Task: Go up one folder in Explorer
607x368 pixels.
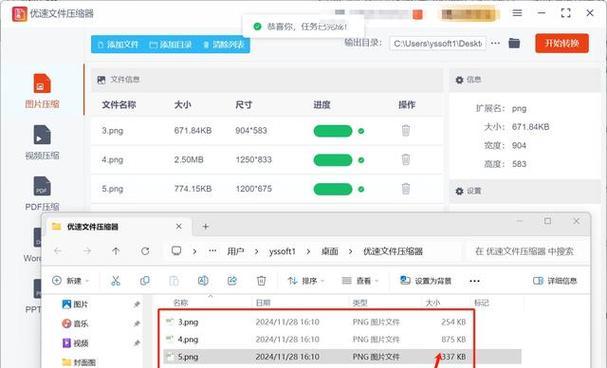Action: coord(116,251)
